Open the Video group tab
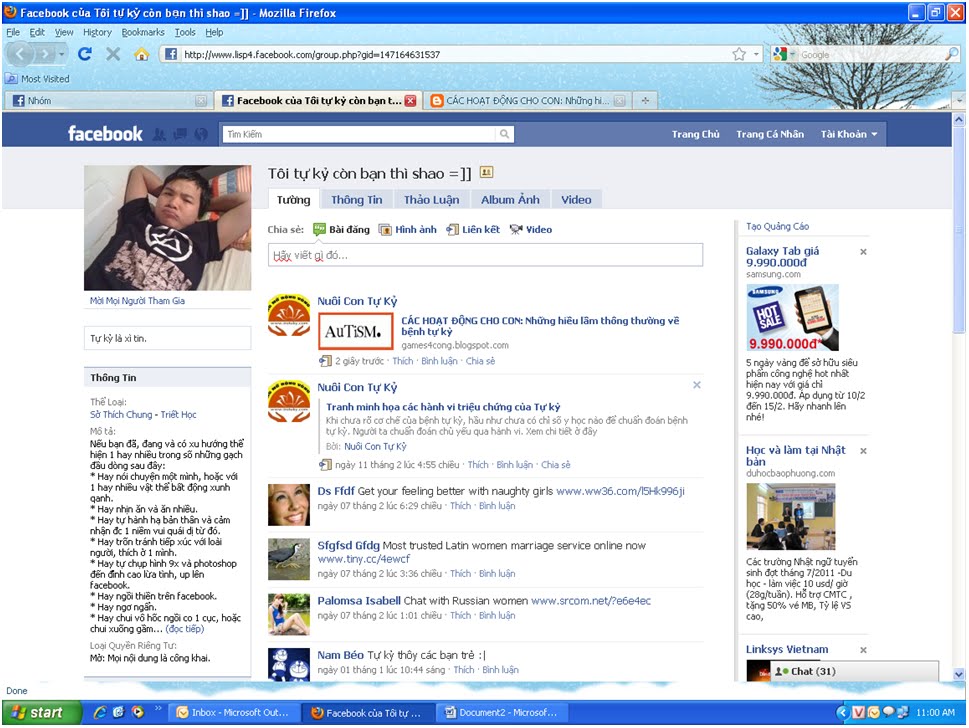Screen dimensions: 969x728 [x=576, y=200]
